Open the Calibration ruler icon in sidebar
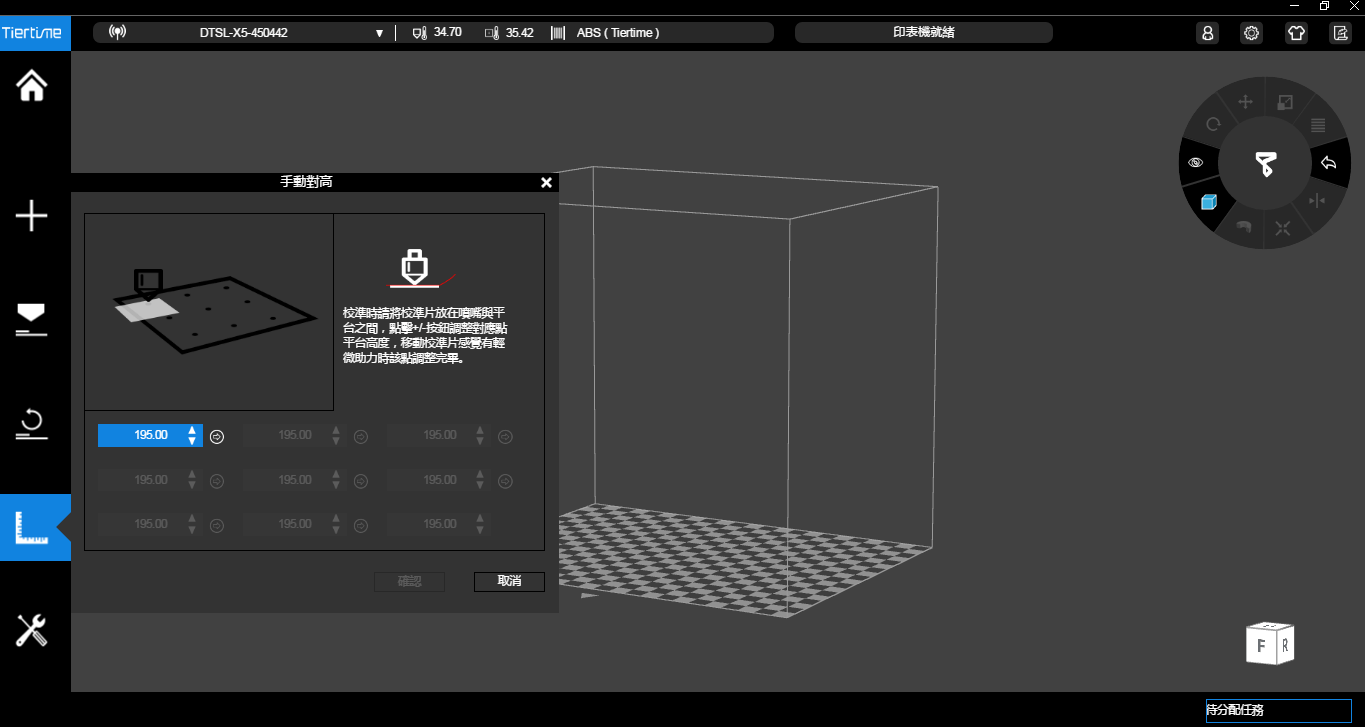The width and height of the screenshot is (1365, 727). click(32, 527)
